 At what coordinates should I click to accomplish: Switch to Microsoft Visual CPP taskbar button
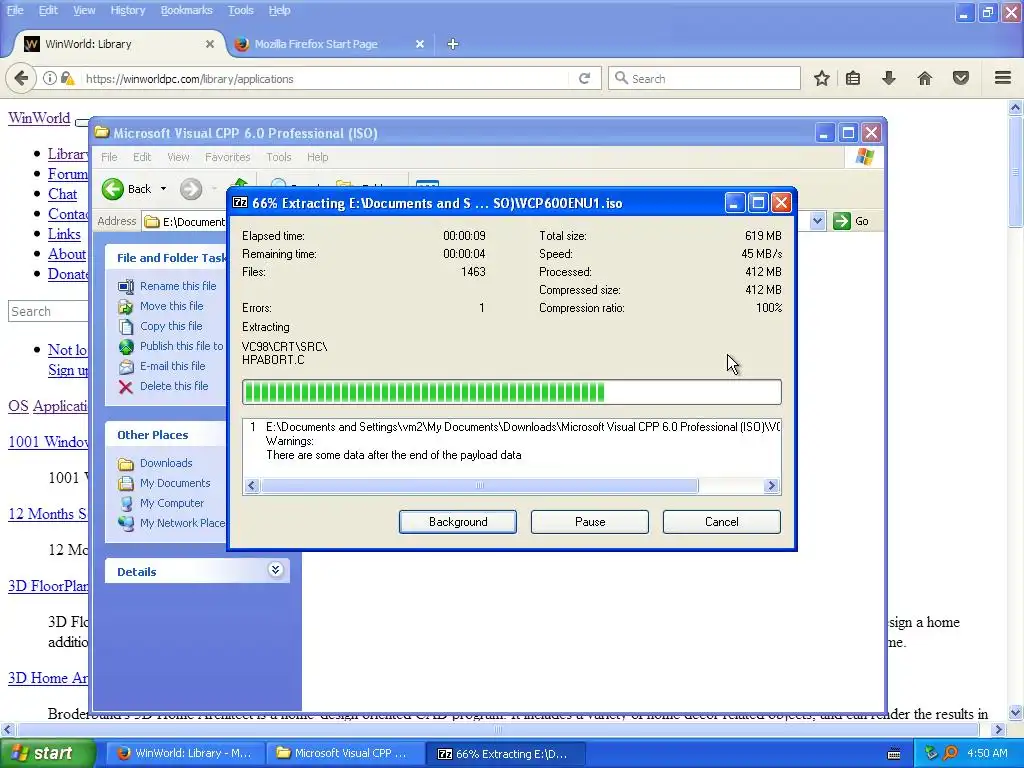[344, 754]
